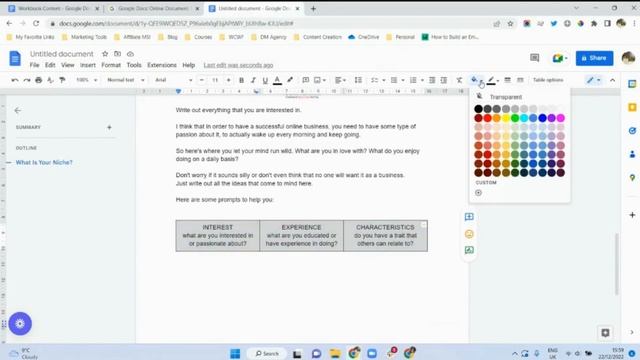Open the highlight color tool
Screen dimensions: 640x360
pyautogui.click(x=290, y=80)
